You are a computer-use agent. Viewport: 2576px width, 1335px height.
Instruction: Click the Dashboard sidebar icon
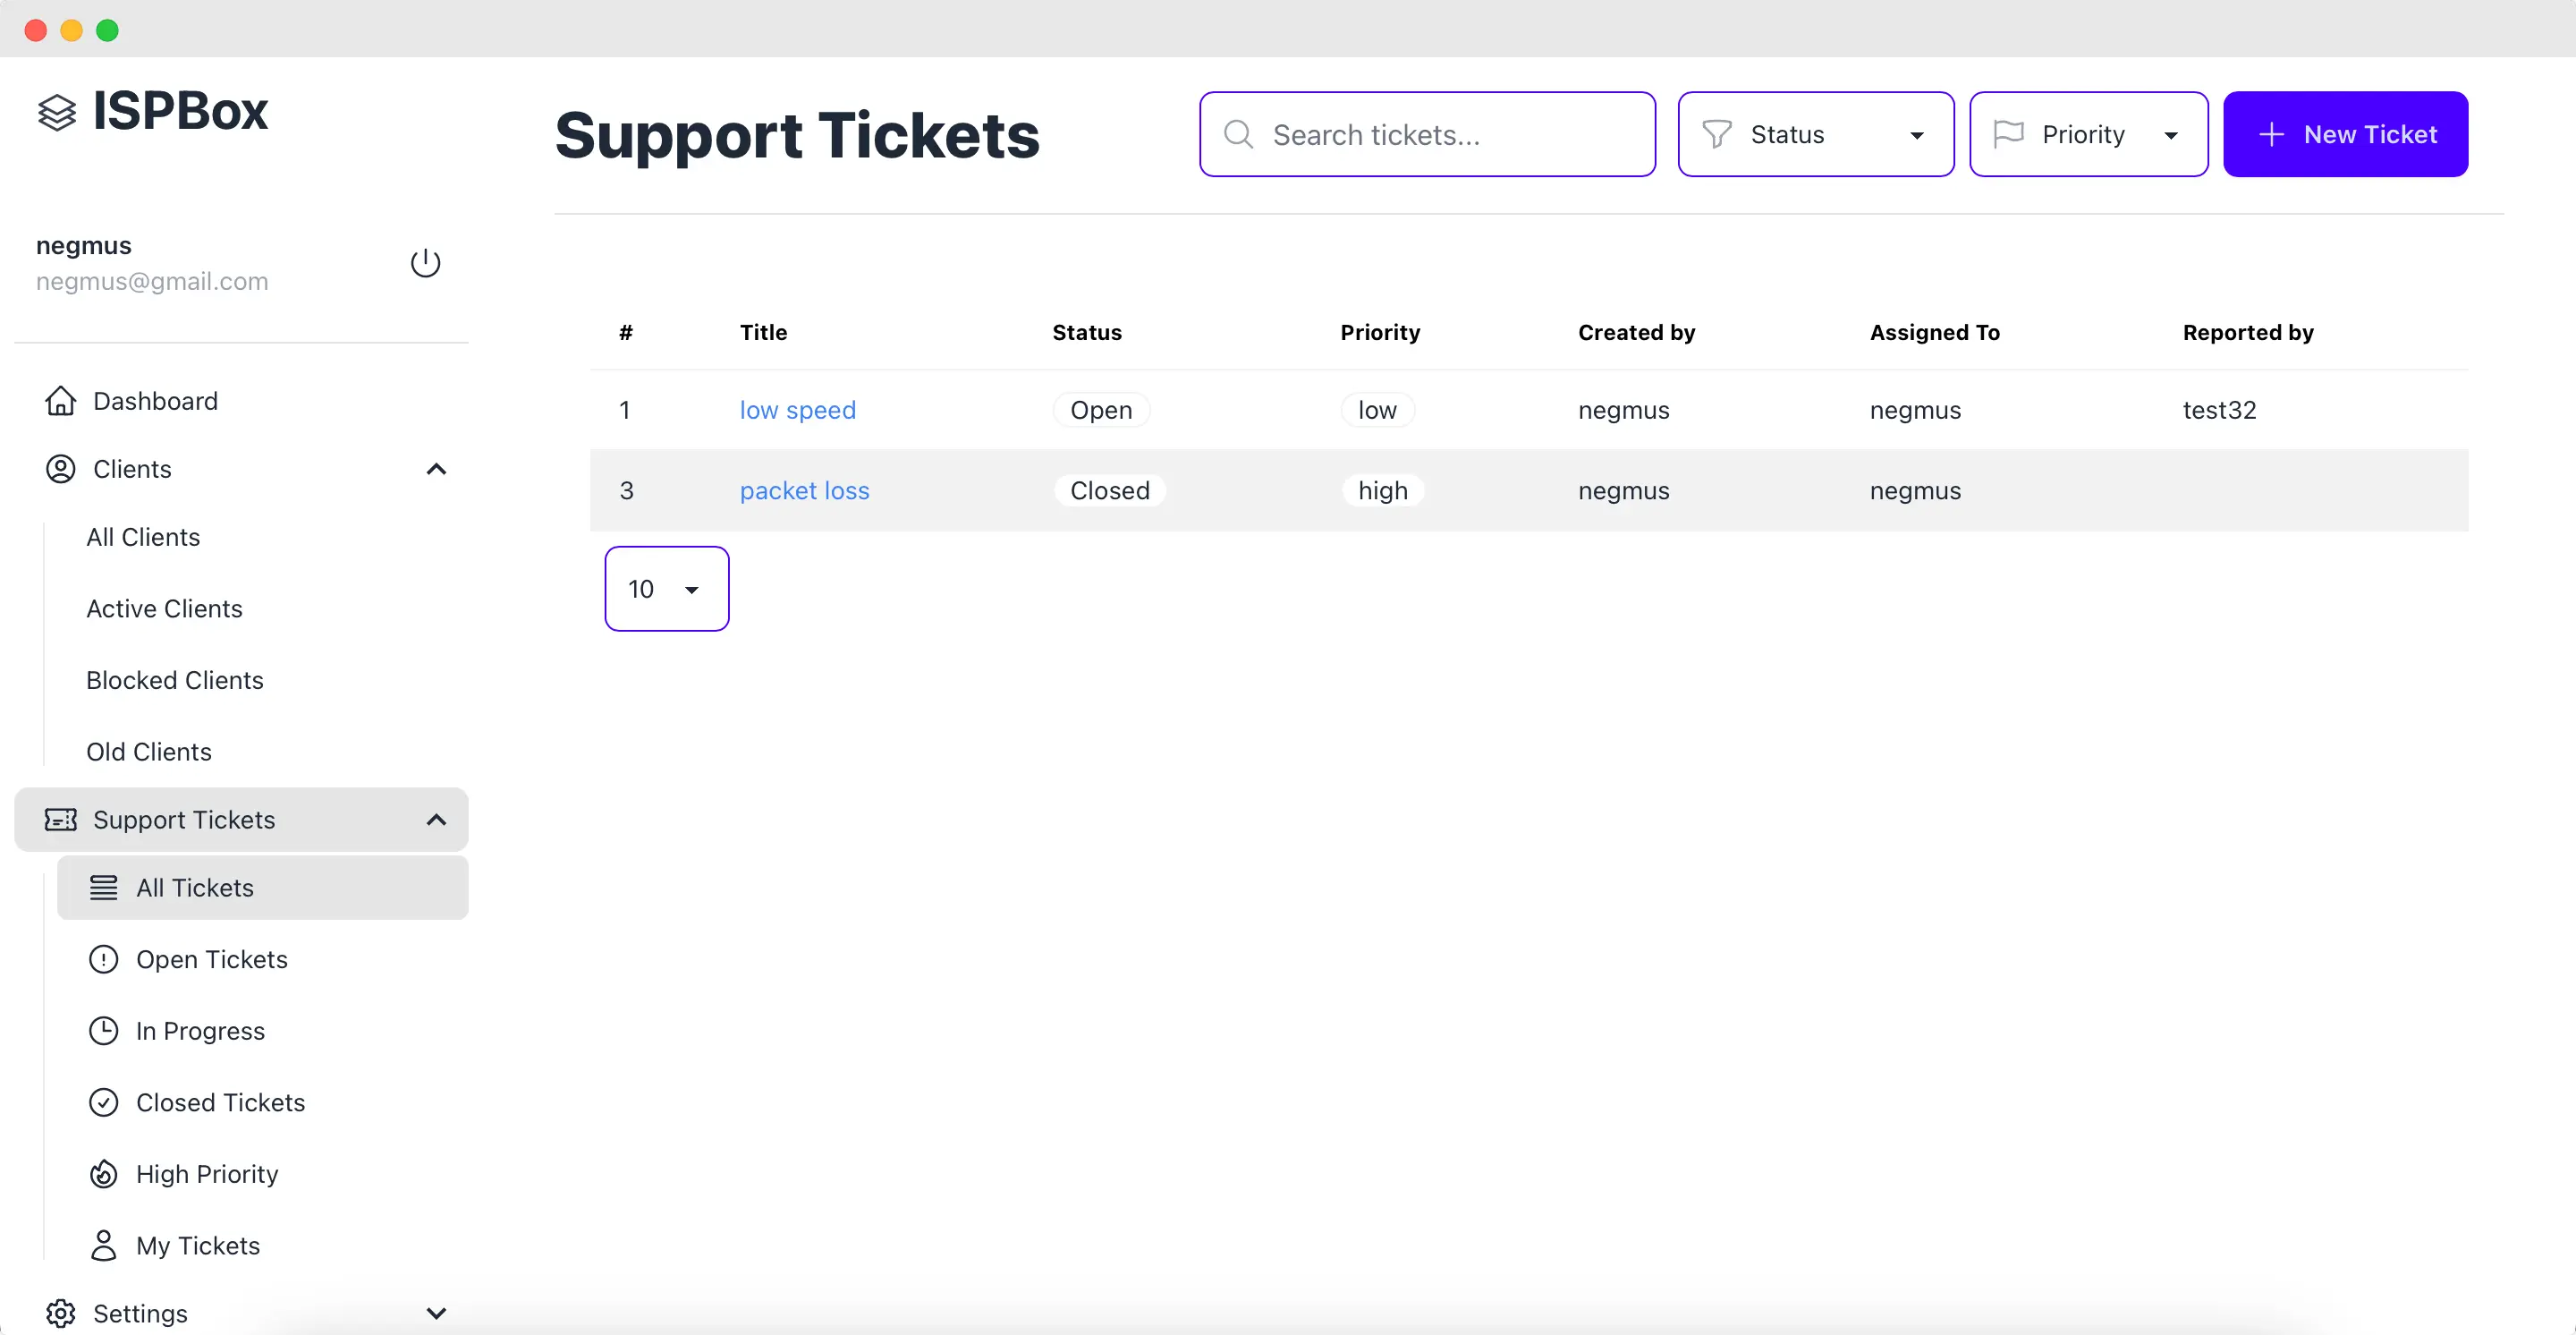(x=60, y=400)
